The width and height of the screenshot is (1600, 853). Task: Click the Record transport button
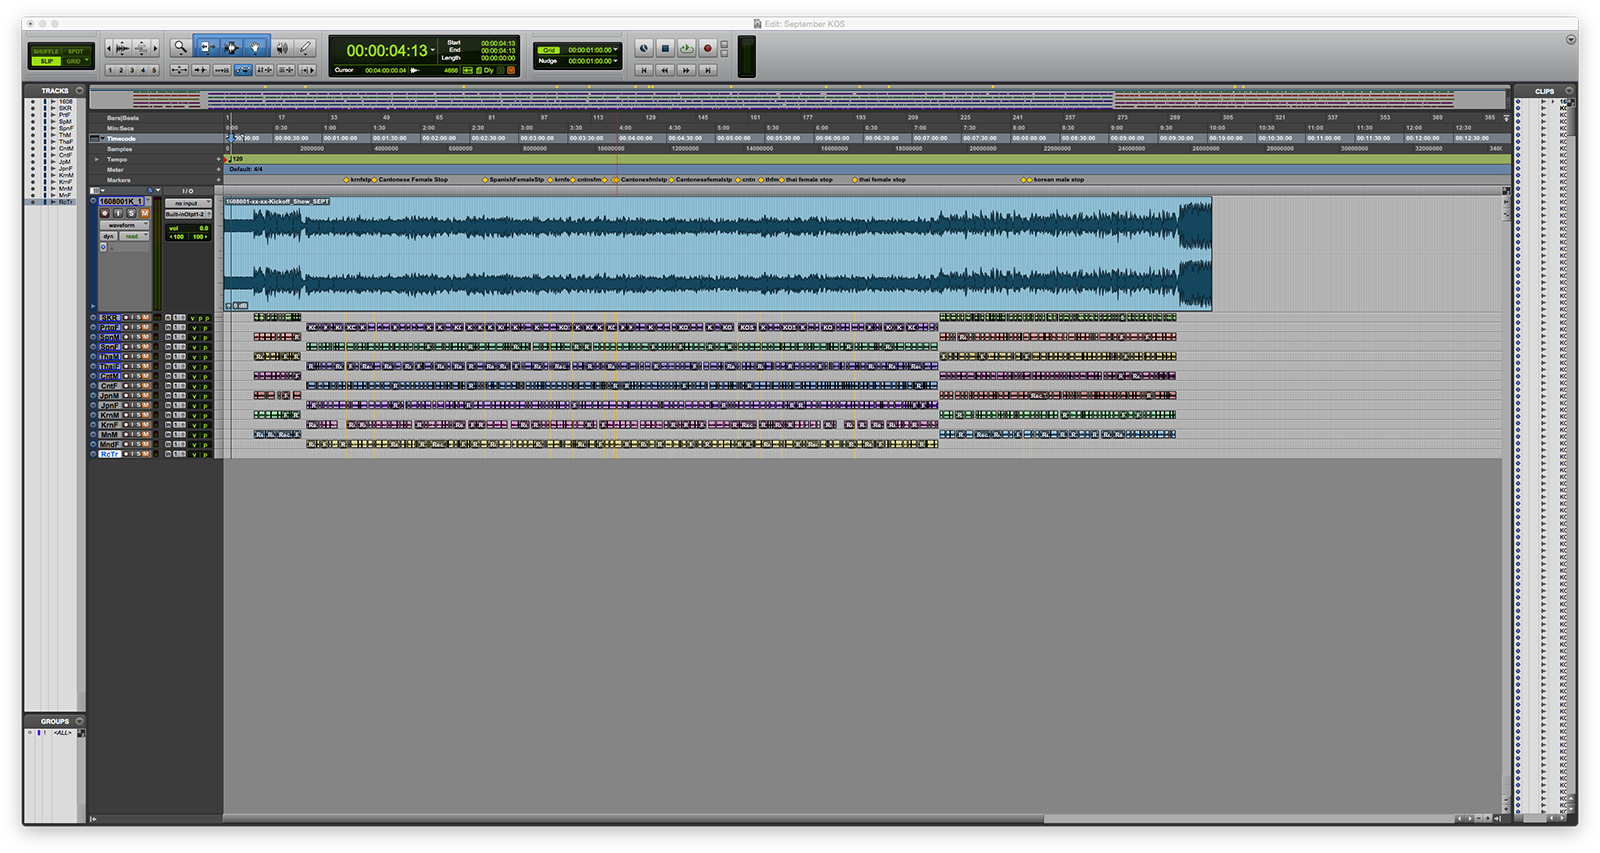point(708,48)
